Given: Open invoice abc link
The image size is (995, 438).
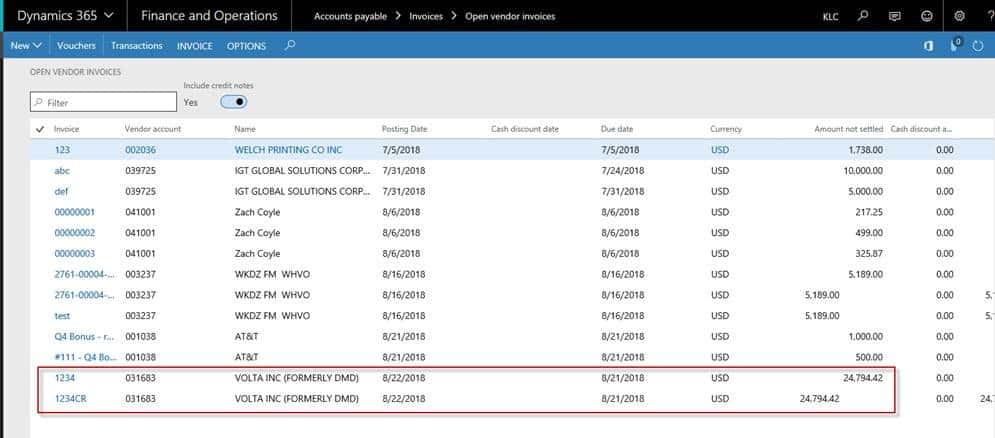Looking at the screenshot, I should pyautogui.click(x=62, y=171).
